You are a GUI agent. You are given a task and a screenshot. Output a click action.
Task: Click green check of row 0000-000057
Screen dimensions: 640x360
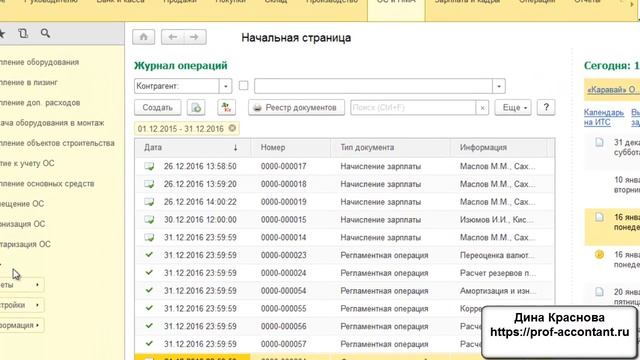coord(149,344)
